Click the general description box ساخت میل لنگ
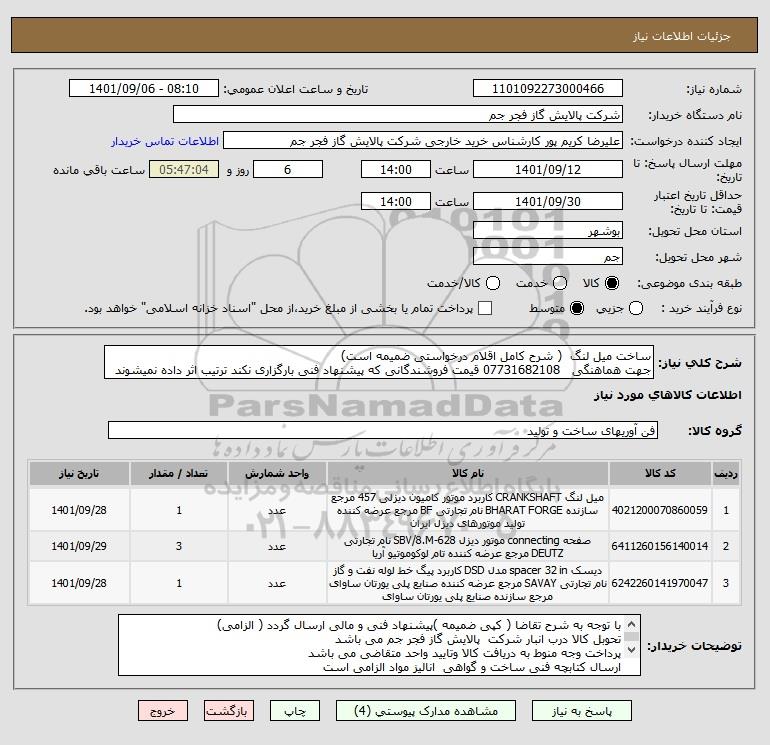The width and height of the screenshot is (770, 745). click(x=379, y=362)
